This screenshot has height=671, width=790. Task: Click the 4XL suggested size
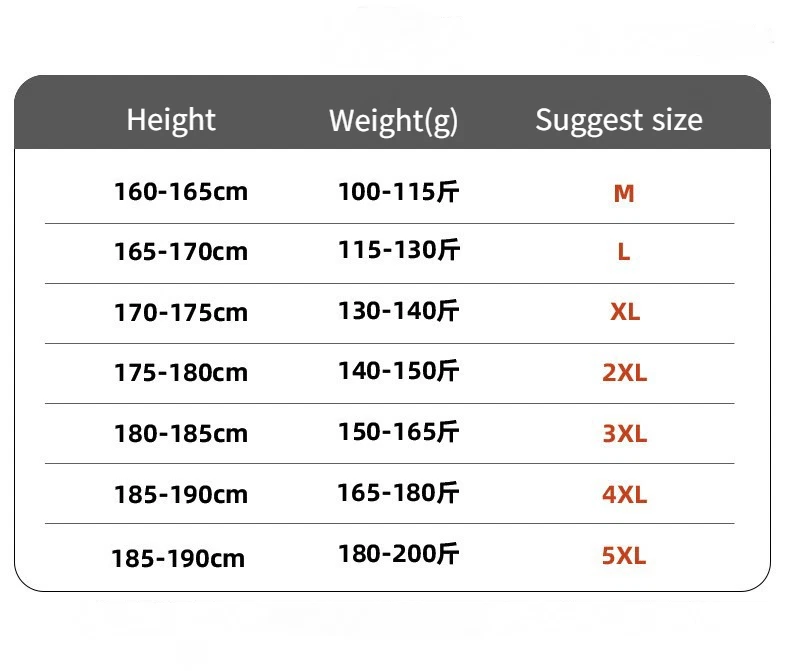(625, 494)
